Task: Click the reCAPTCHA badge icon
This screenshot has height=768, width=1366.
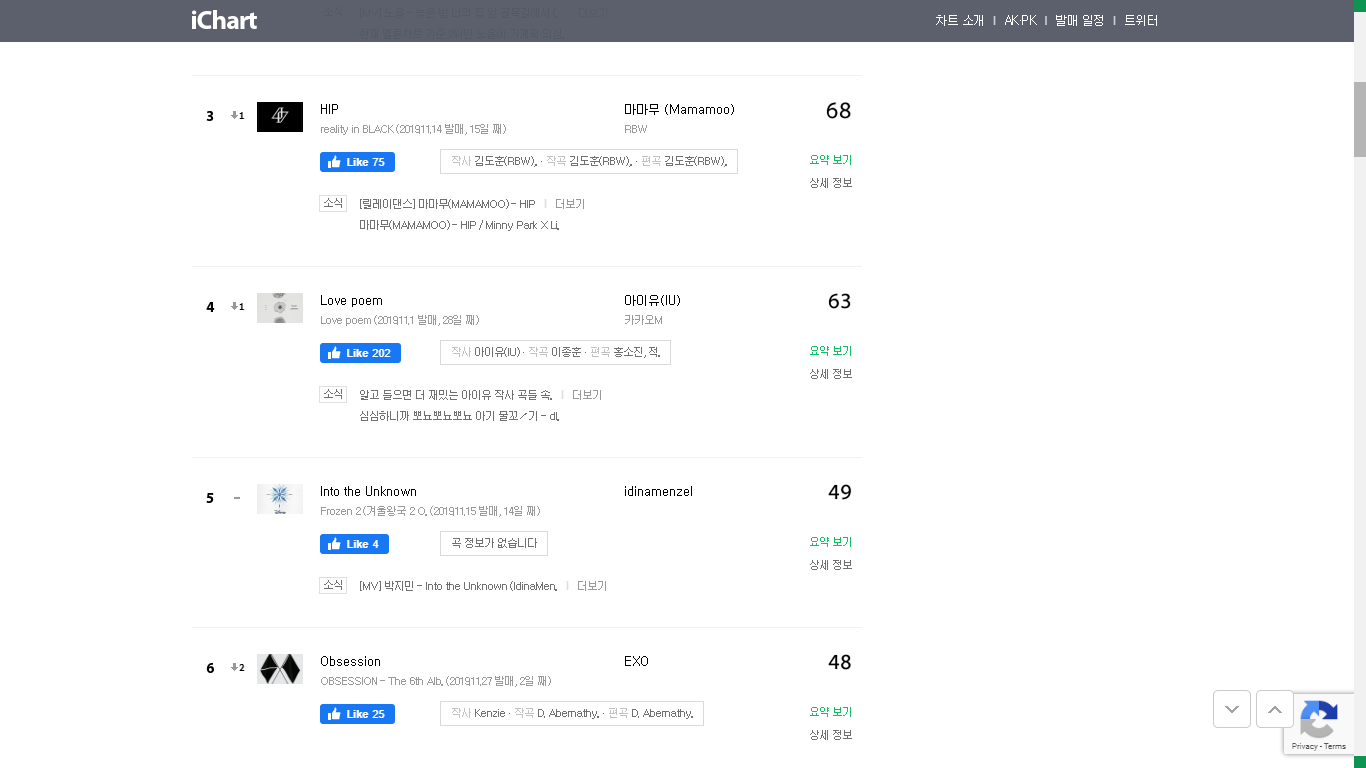Action: (x=1319, y=719)
